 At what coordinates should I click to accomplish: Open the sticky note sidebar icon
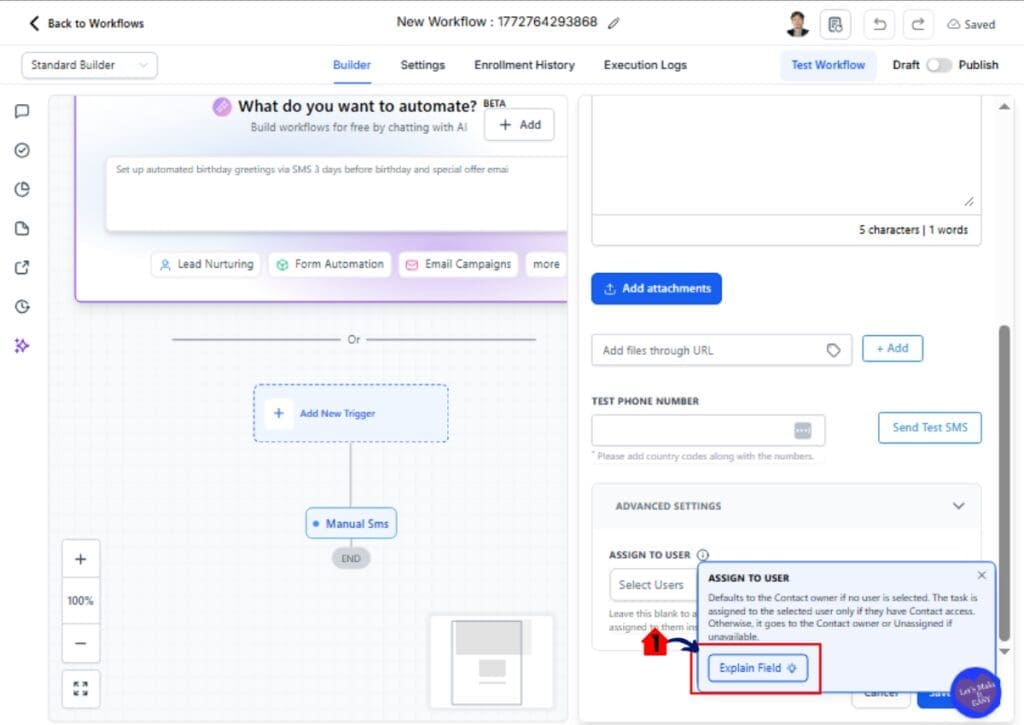pos(22,229)
